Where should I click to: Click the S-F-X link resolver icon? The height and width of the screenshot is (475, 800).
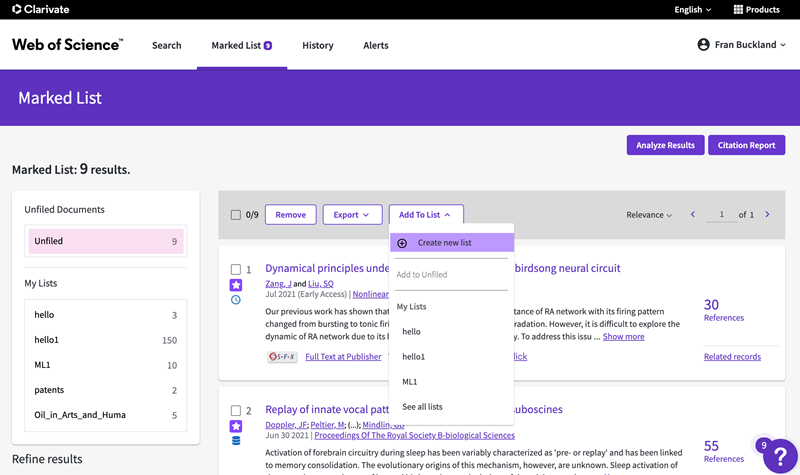pos(282,357)
